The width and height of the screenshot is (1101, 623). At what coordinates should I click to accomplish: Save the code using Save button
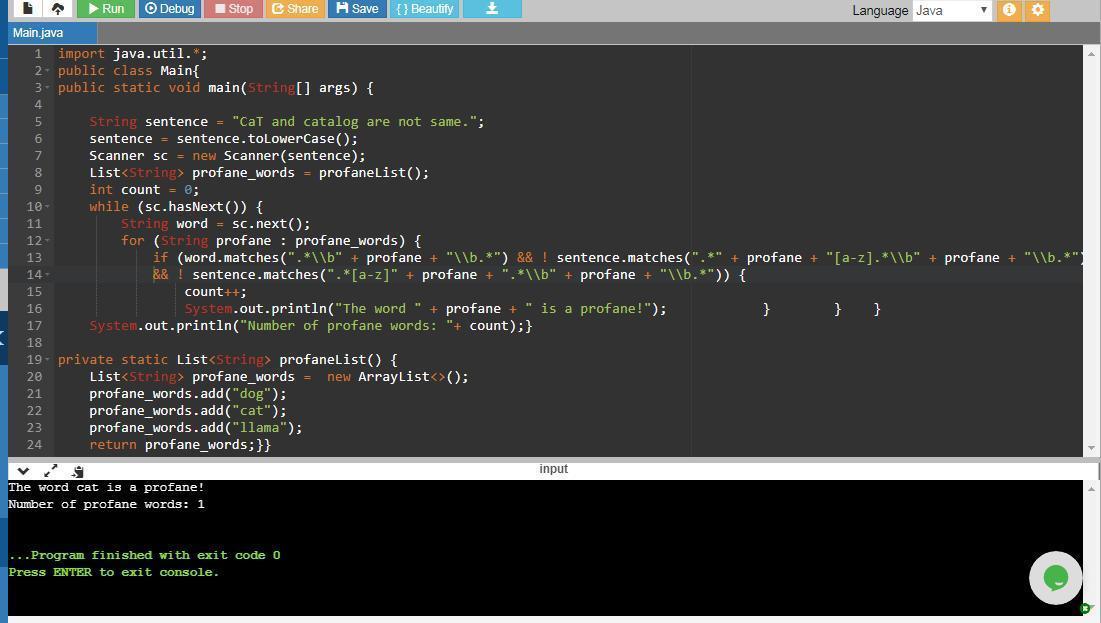(357, 8)
